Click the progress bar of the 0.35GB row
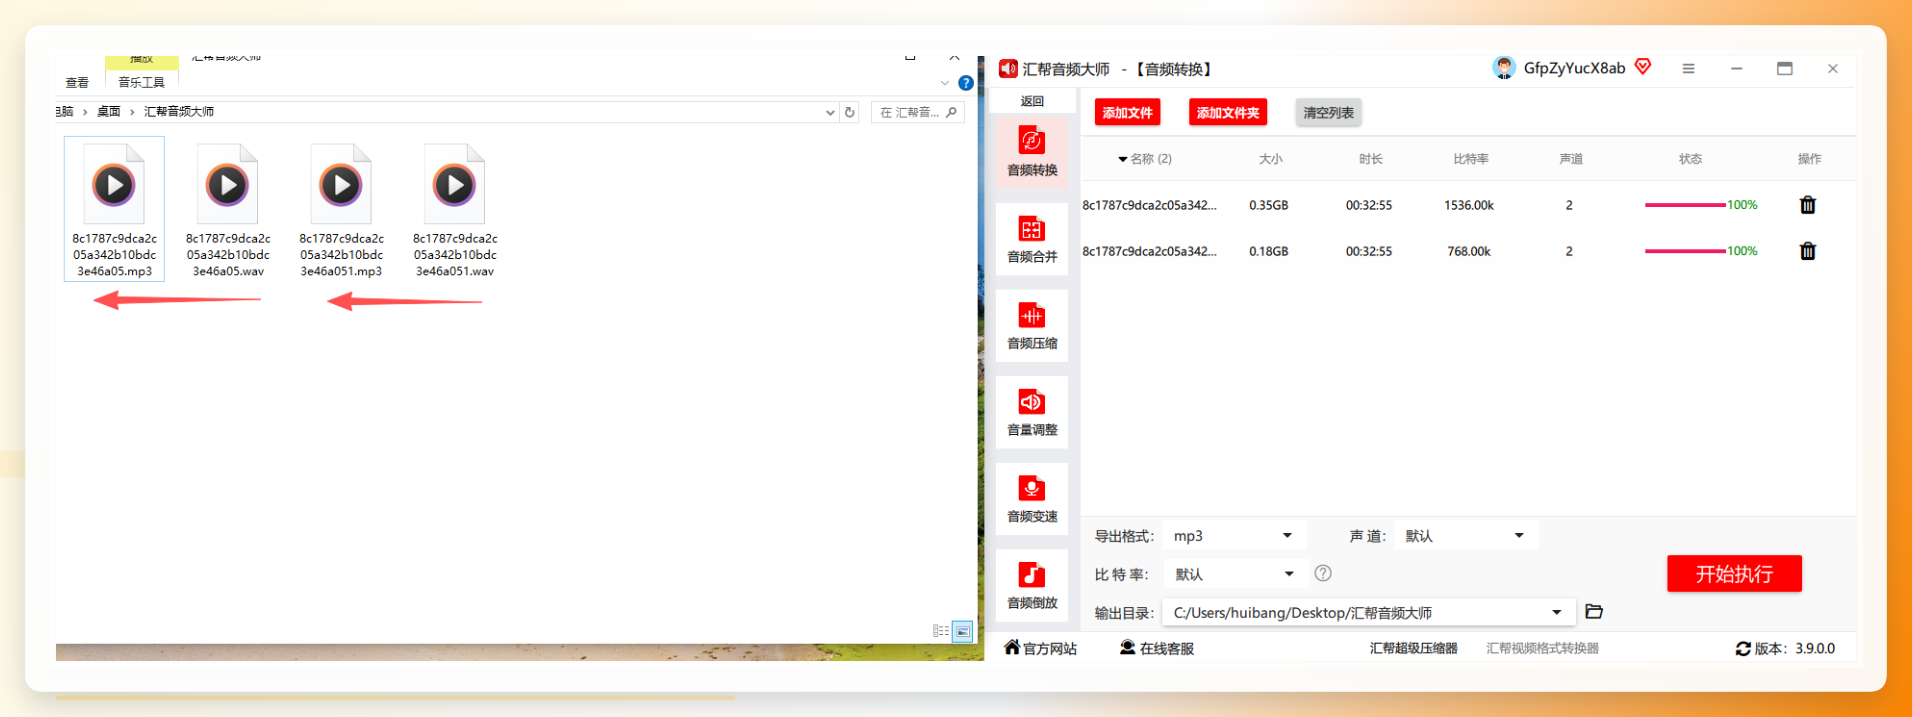Image resolution: width=1912 pixels, height=717 pixels. click(1685, 205)
